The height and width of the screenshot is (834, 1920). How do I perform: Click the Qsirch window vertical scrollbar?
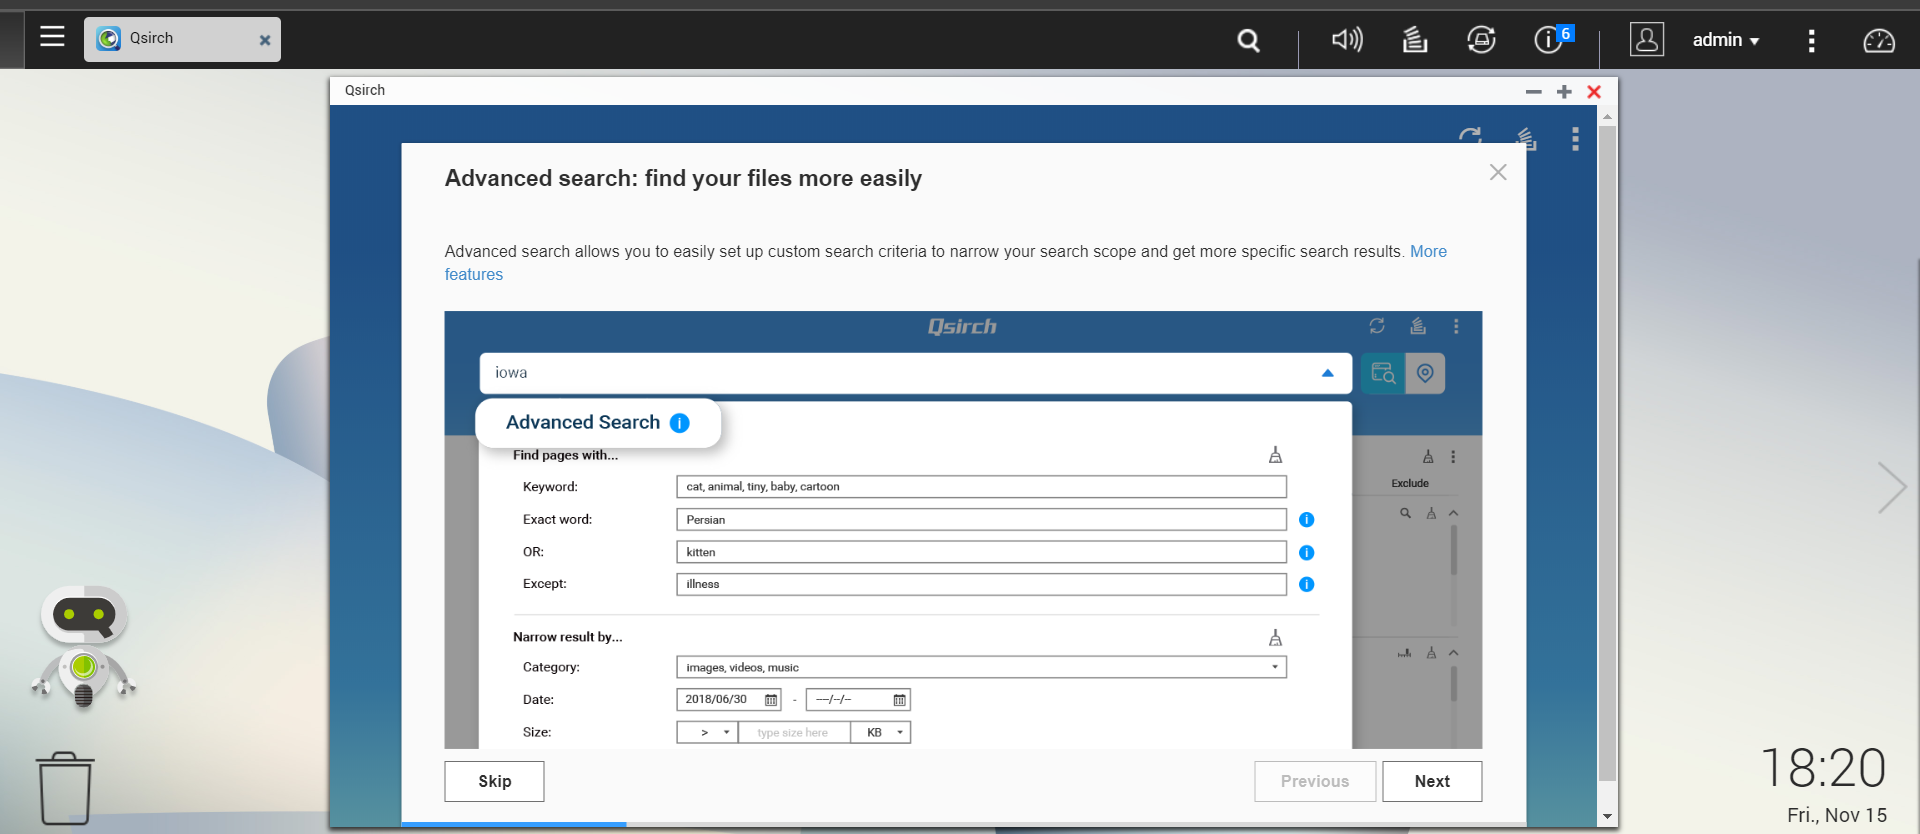point(1608,453)
